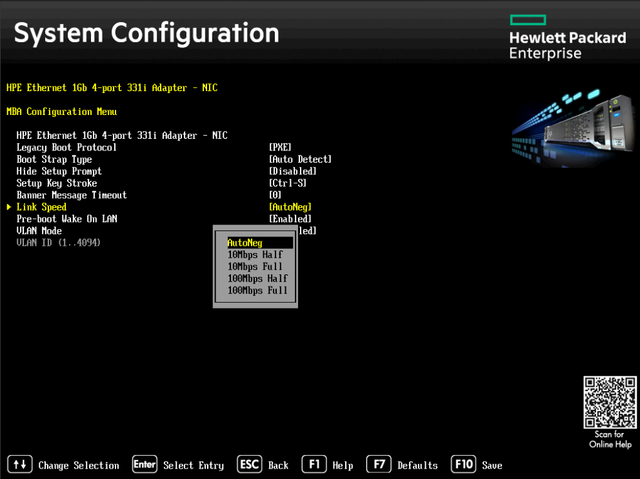Click the Scan for Online Help caption
The image size is (640, 479).
tap(610, 439)
